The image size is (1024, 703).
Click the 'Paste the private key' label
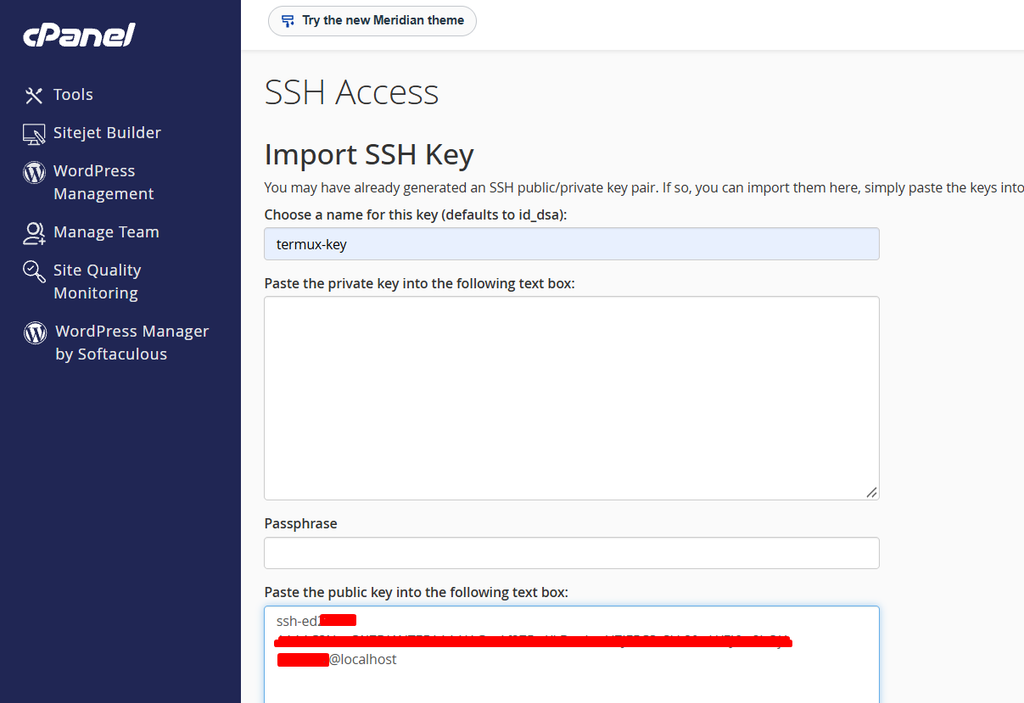pyautogui.click(x=419, y=284)
